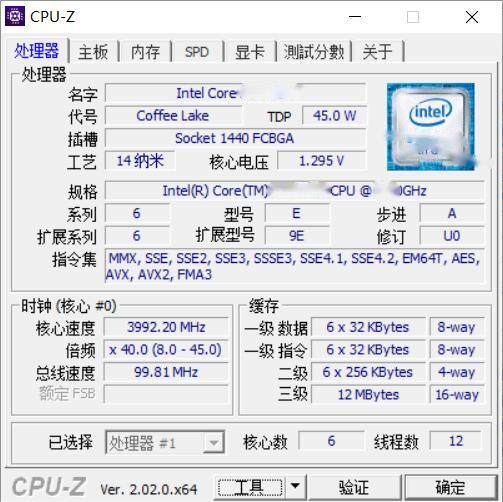Open the SPD tab

pos(197,52)
